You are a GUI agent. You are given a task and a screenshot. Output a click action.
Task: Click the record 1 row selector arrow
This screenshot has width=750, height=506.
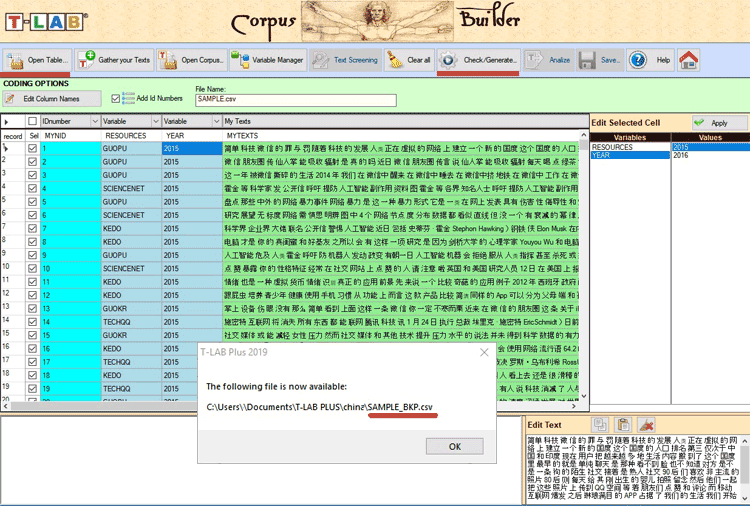coord(6,148)
